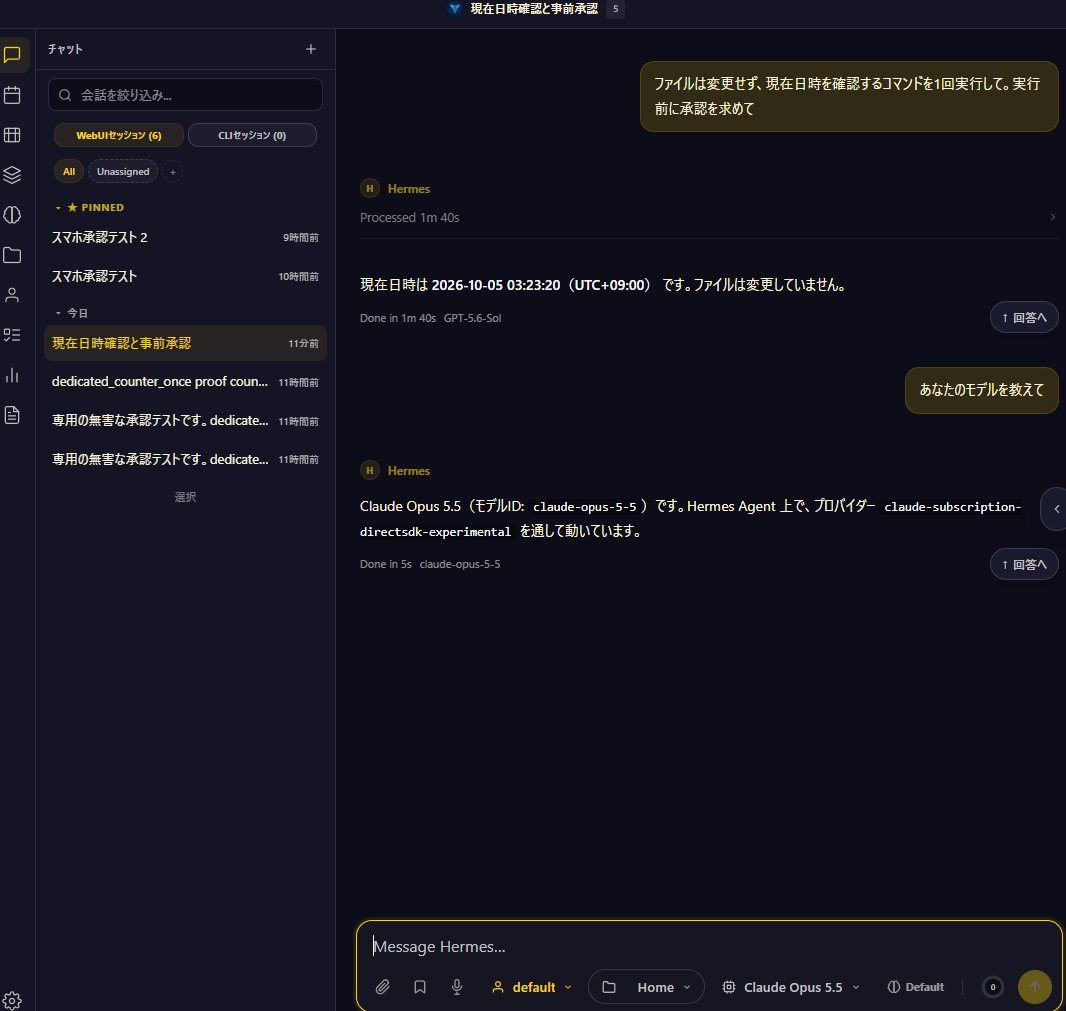The height and width of the screenshot is (1011, 1066).
Task: Open the default profile dropdown
Action: [x=532, y=987]
